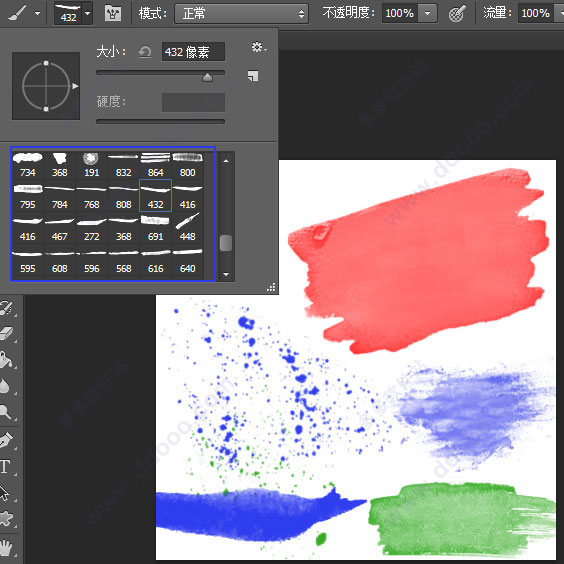Image resolution: width=564 pixels, height=564 pixels.
Task: Open the tool preset picker arrow
Action: point(37,13)
